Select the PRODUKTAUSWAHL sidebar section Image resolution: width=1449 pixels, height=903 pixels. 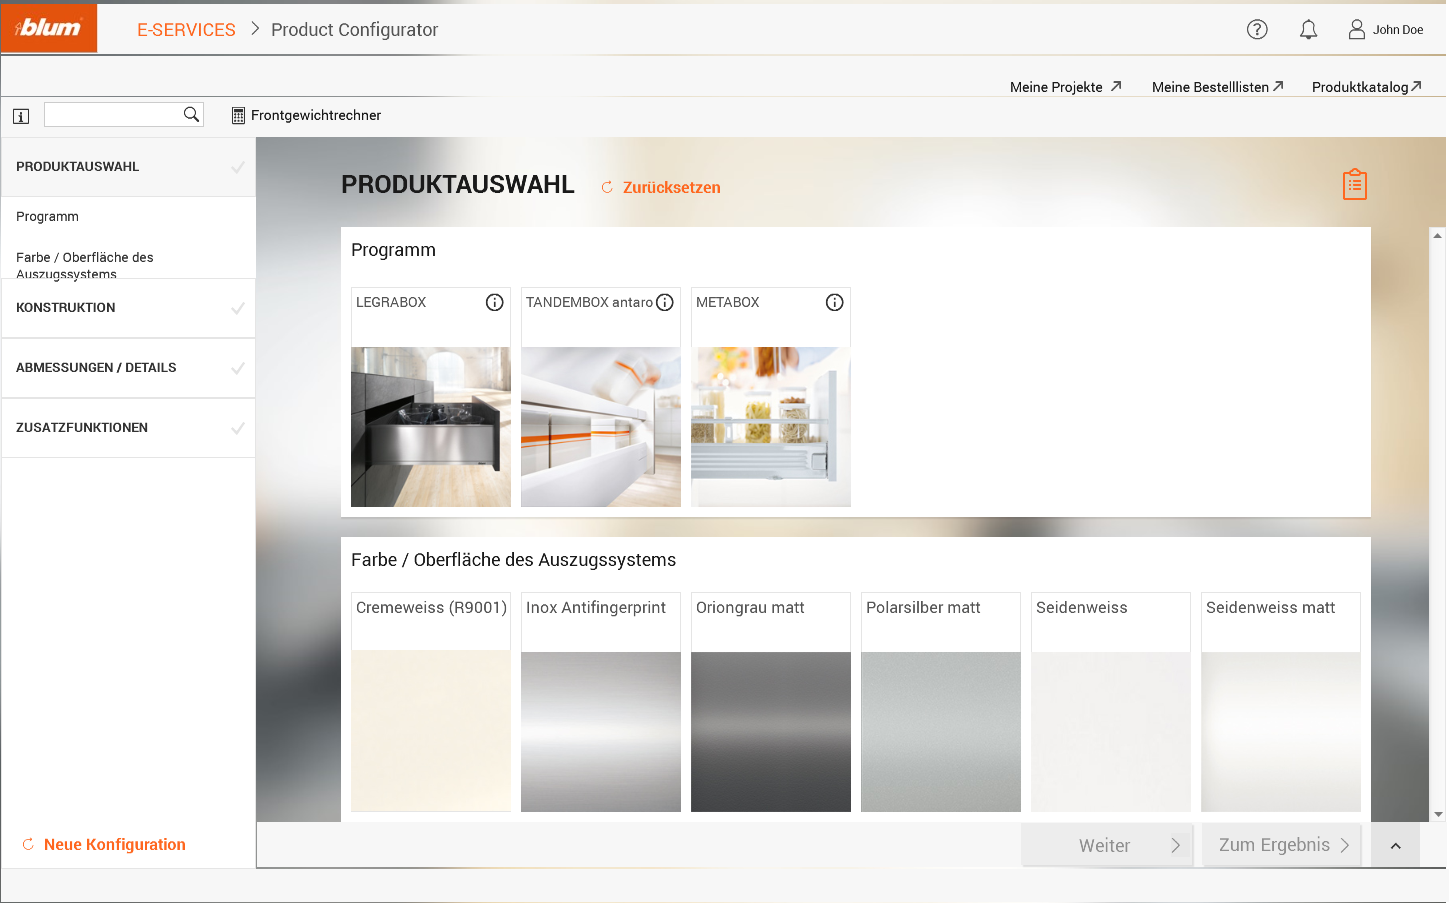coord(128,167)
